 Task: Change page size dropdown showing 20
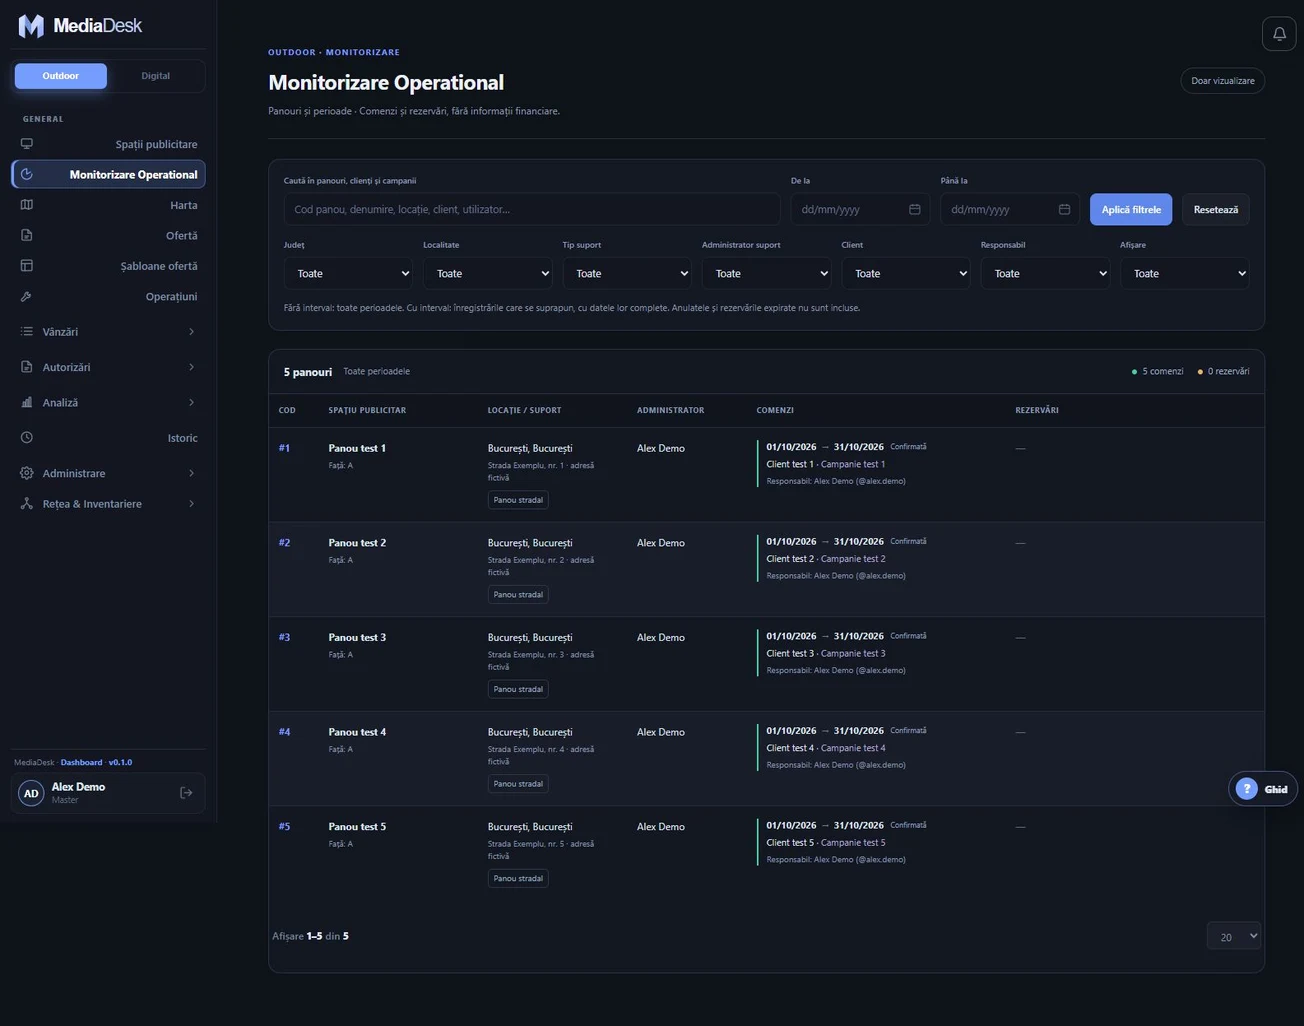(x=1233, y=936)
